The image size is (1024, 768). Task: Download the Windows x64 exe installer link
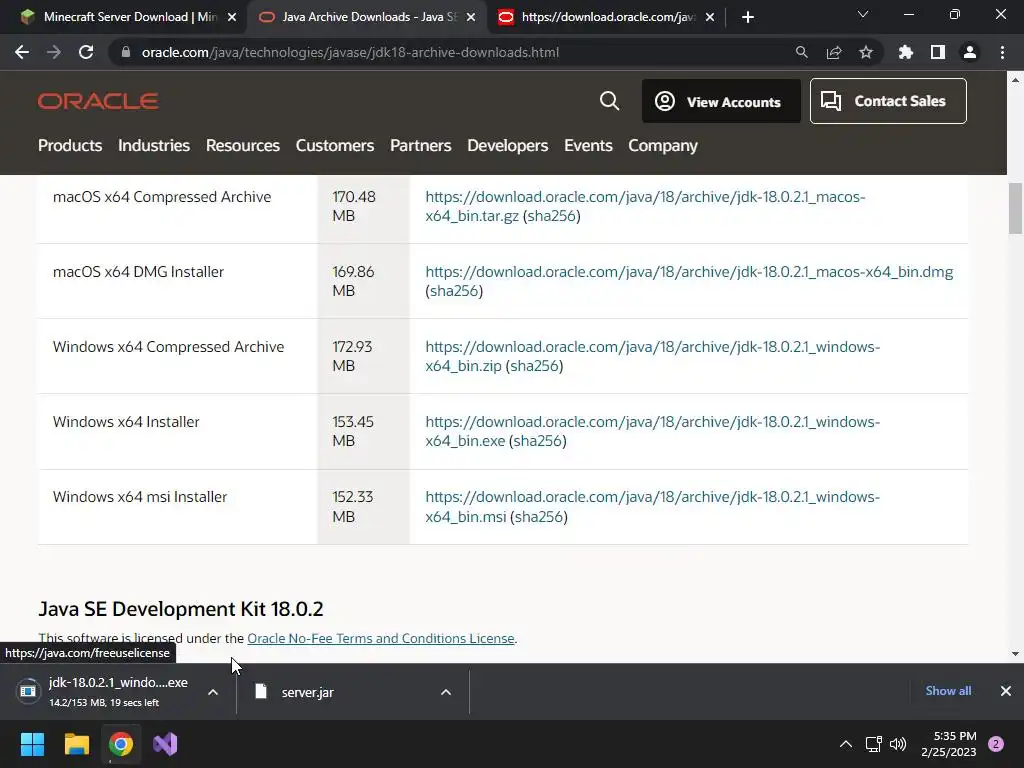coord(652,431)
